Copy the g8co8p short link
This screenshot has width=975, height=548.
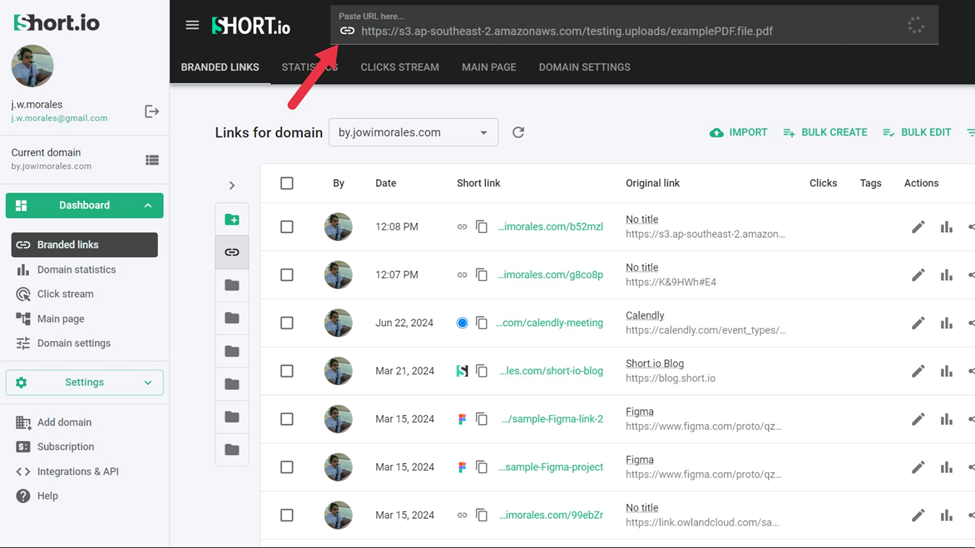click(482, 274)
